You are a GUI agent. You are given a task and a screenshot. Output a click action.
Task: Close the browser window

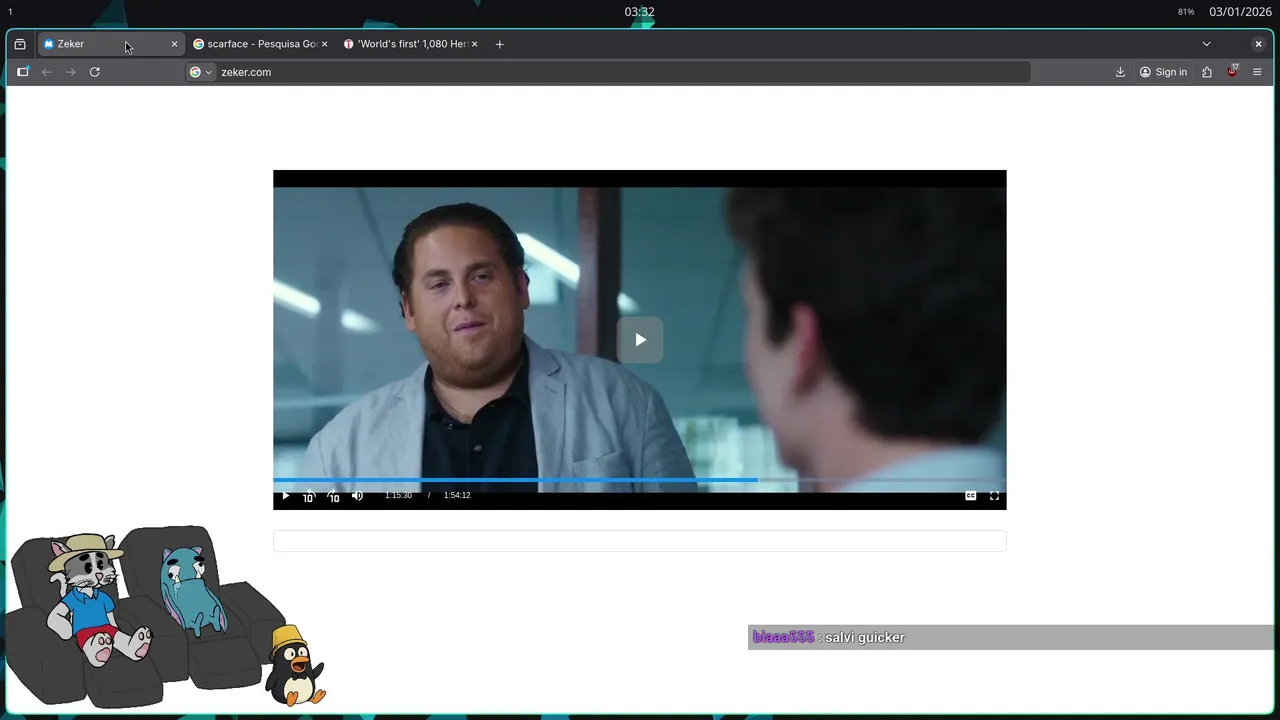[1258, 44]
